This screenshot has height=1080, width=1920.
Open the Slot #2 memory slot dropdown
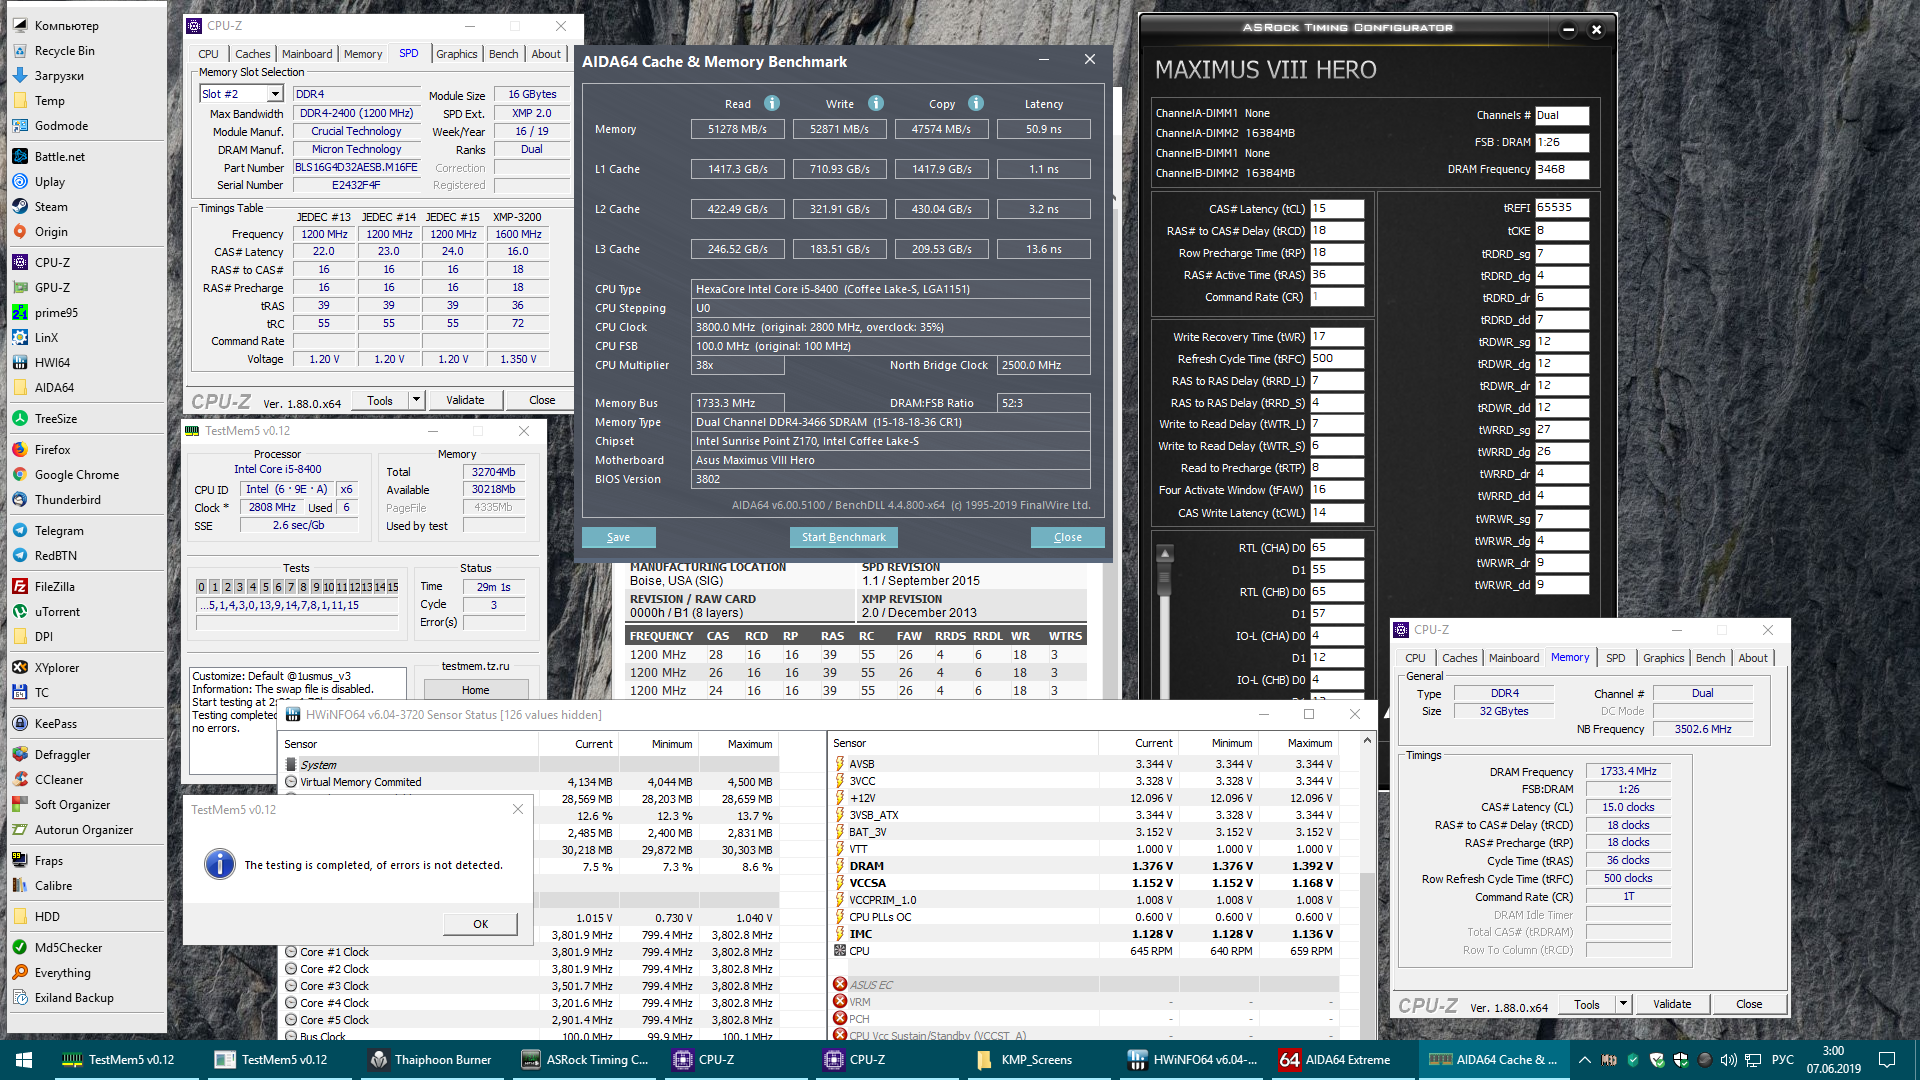click(x=275, y=94)
